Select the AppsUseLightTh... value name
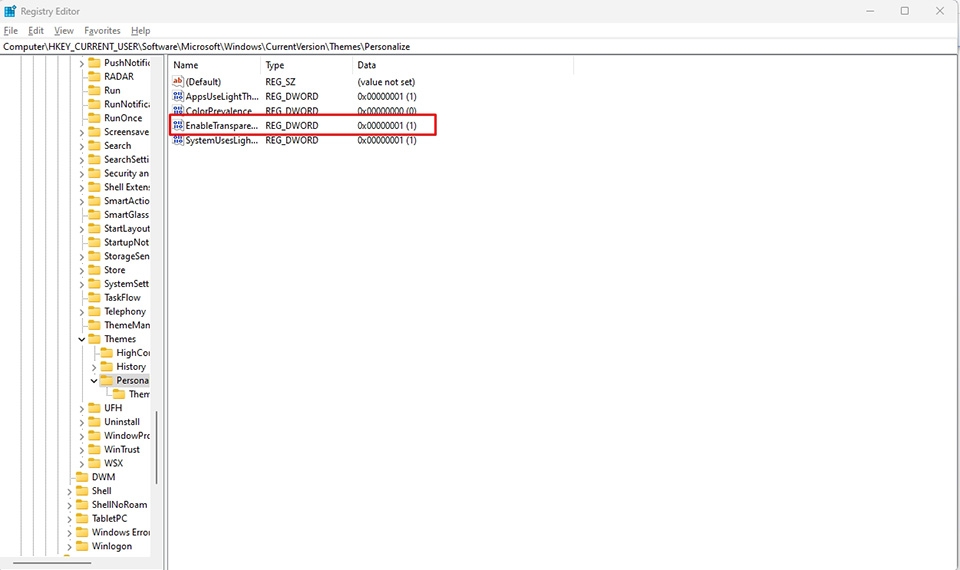 coord(222,96)
